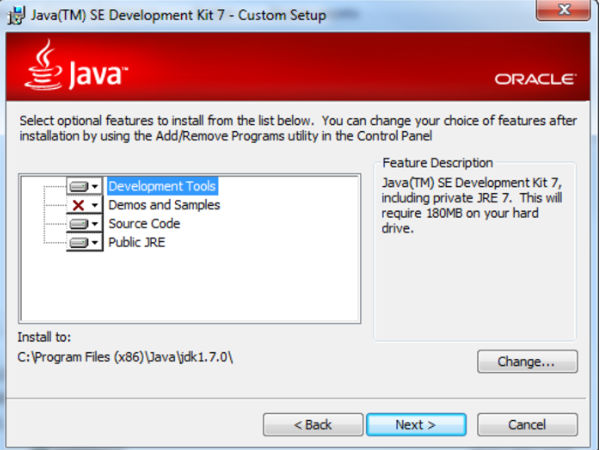Go back with the < Back button
The width and height of the screenshot is (600, 450).
(313, 424)
